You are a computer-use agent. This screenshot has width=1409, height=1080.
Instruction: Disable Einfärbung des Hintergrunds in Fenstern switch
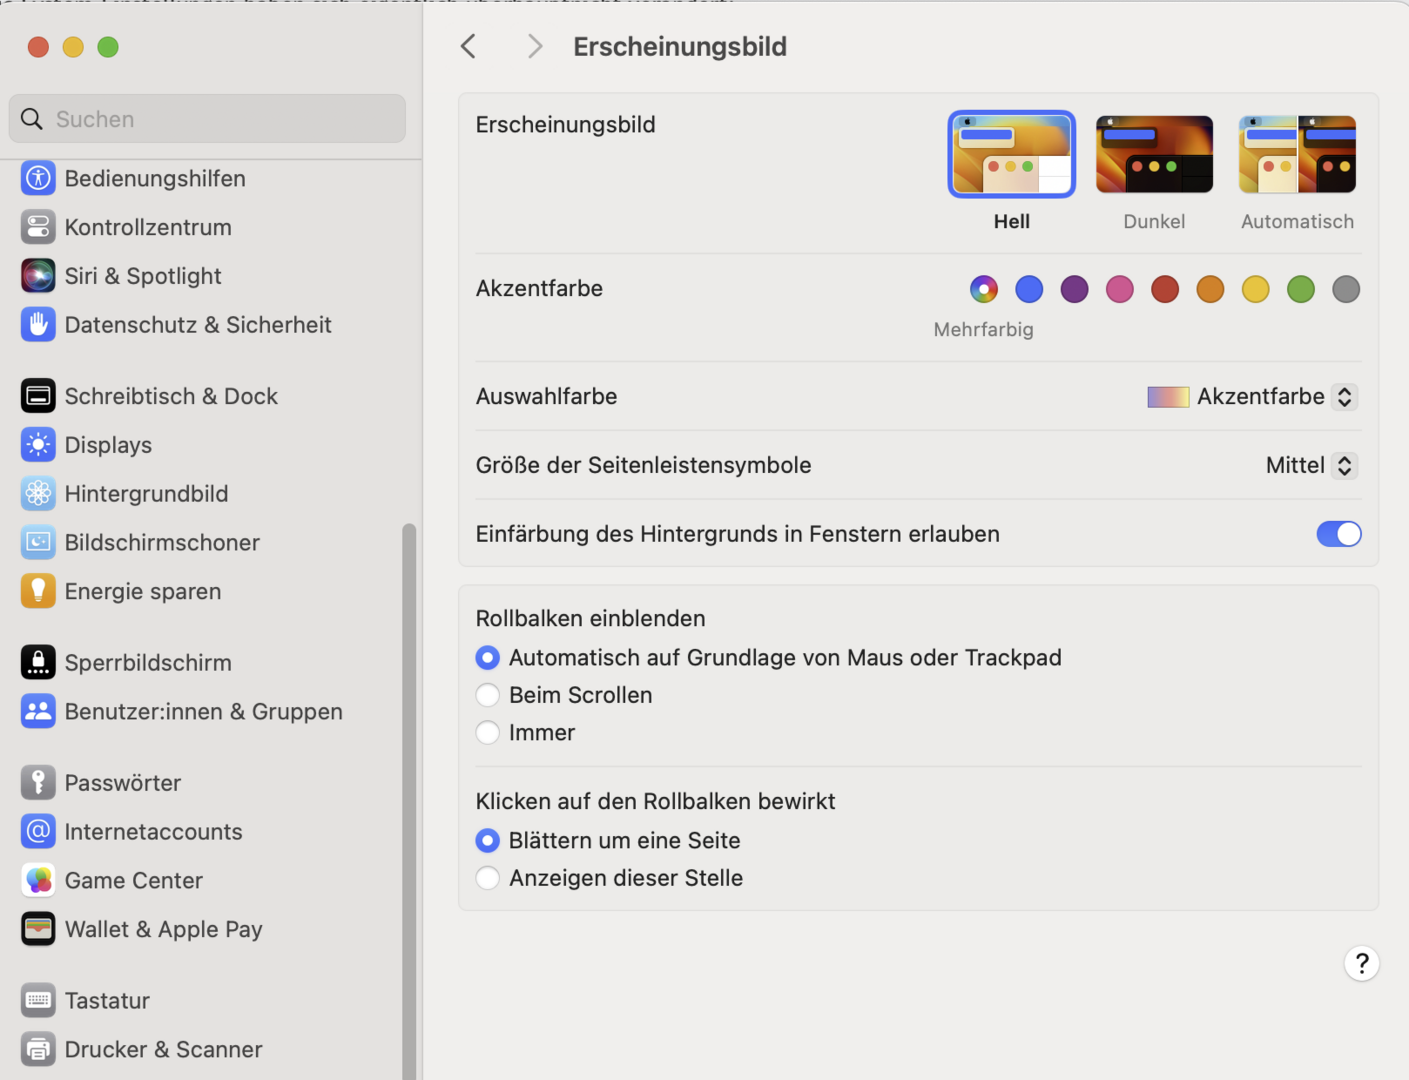coord(1339,534)
